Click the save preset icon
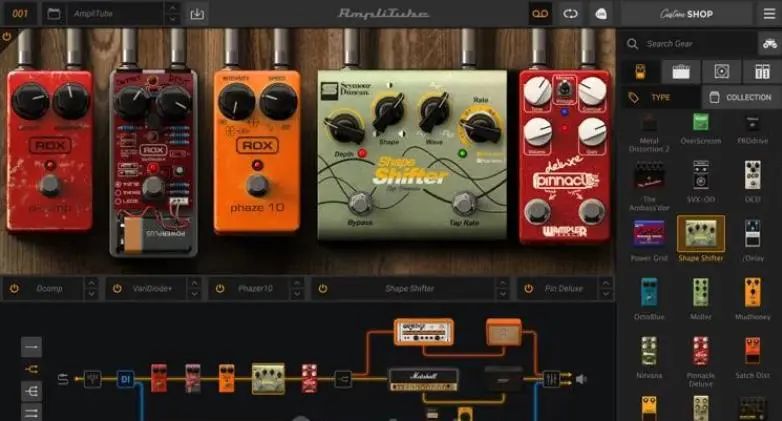782x421 pixels. pos(197,13)
